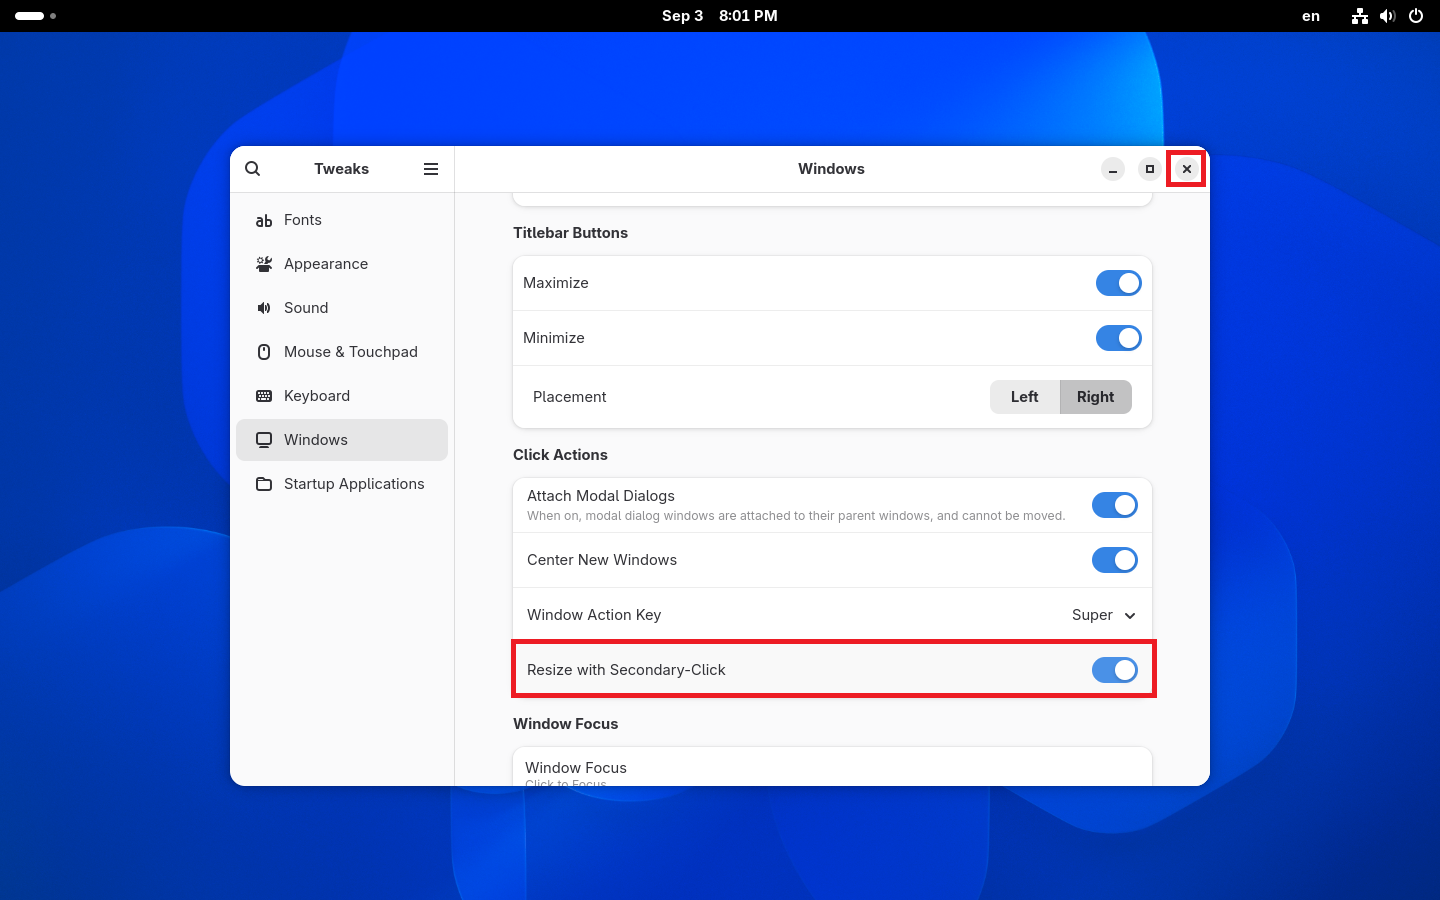Screen dimensions: 1440x900
Task: Open Mouse & Touchpad settings
Action: [x=342, y=352]
